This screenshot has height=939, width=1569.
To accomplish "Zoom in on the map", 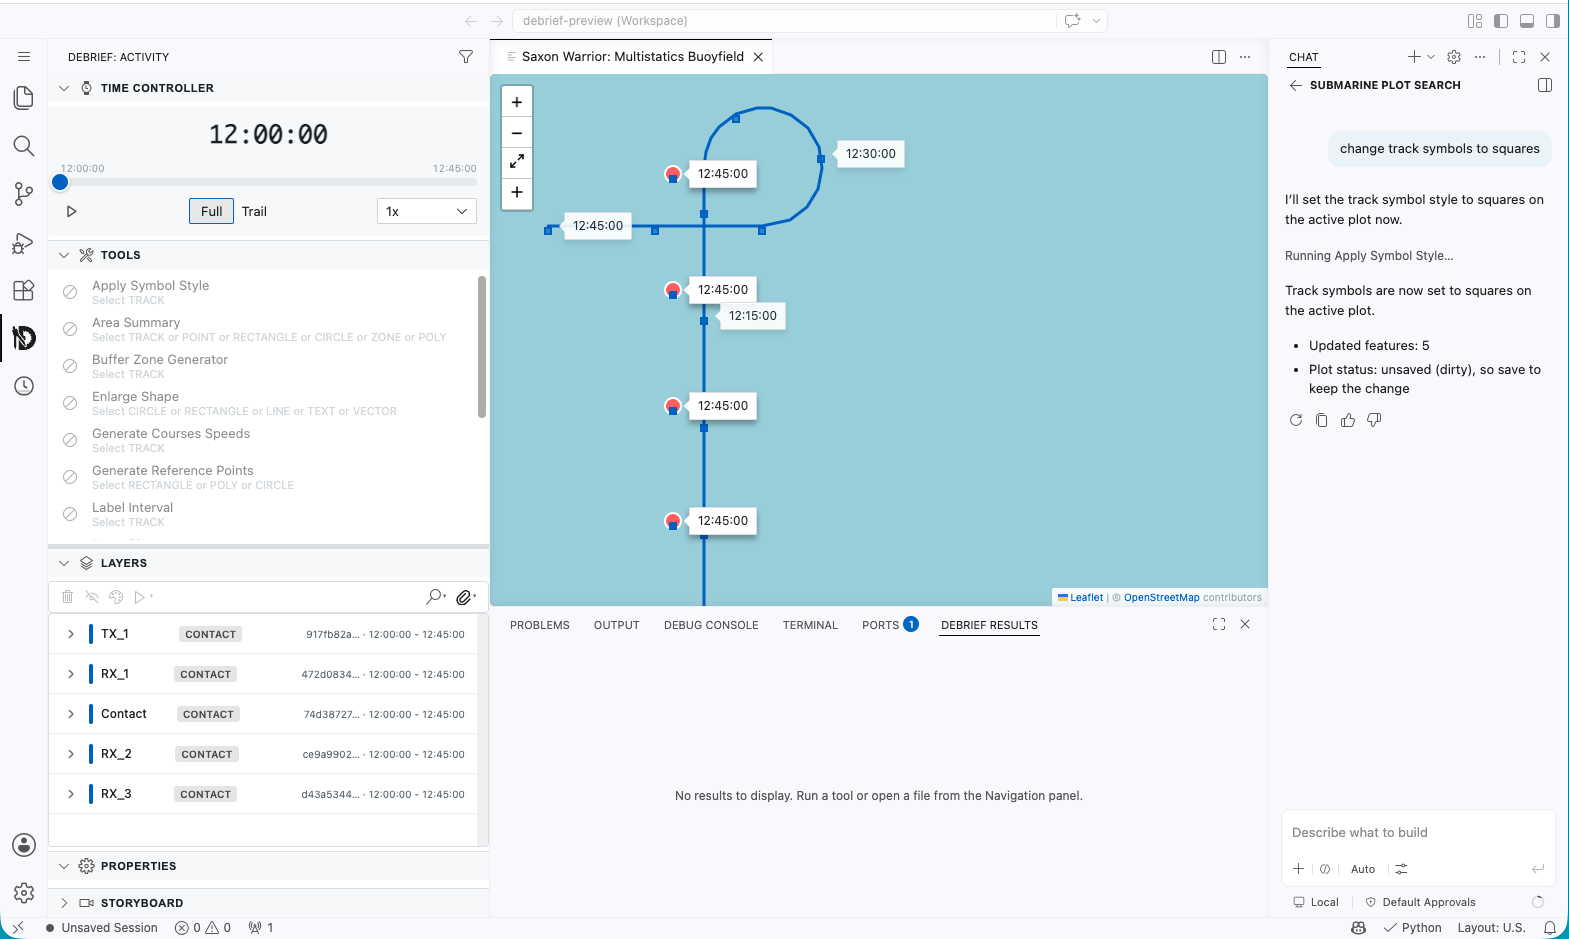I will [x=517, y=102].
